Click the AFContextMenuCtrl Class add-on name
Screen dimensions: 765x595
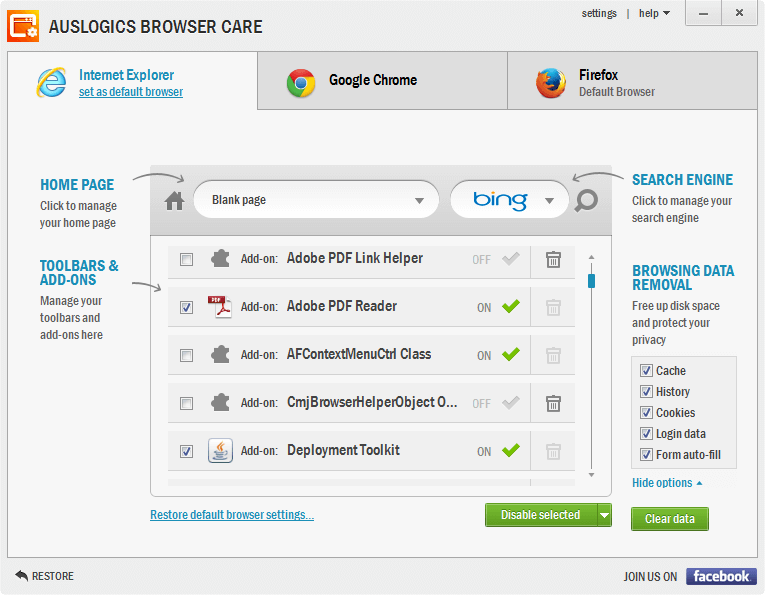pyautogui.click(x=359, y=354)
